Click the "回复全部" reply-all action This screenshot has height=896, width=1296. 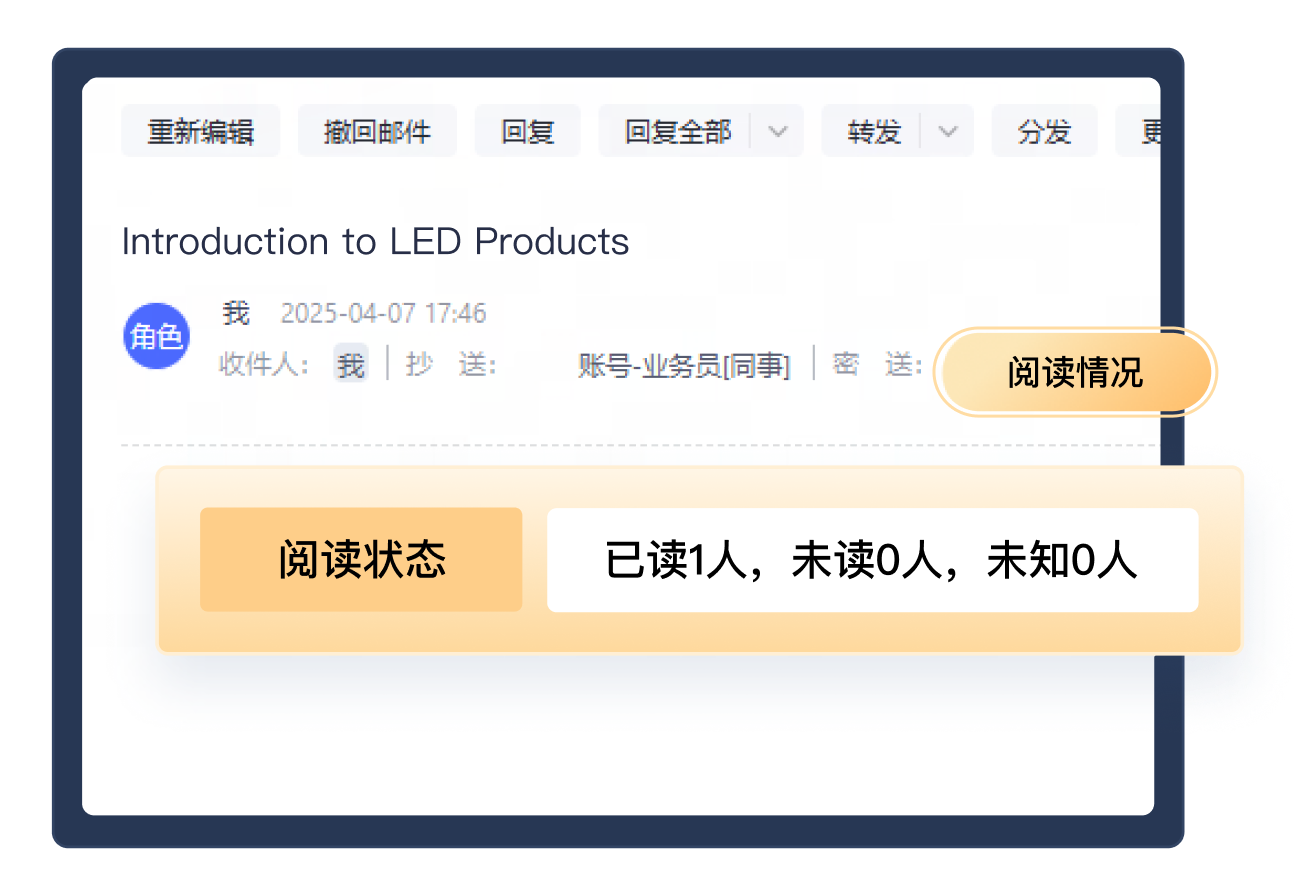point(676,131)
